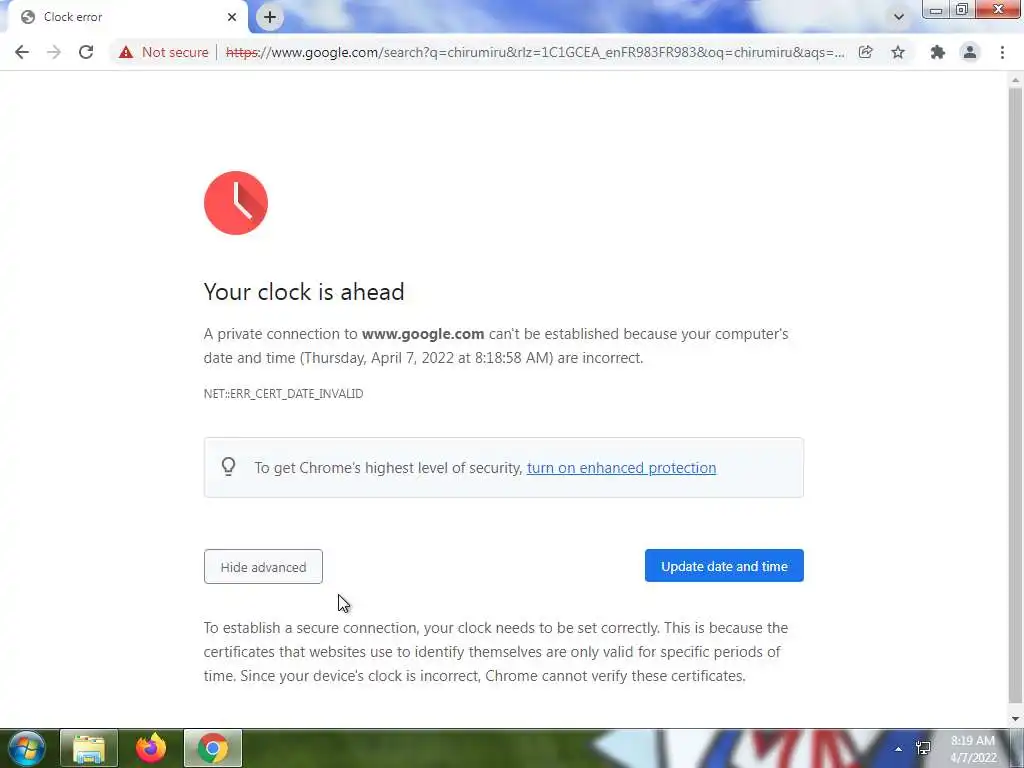Select the Clock error tab
Image resolution: width=1024 pixels, height=768 pixels.
[x=124, y=17]
